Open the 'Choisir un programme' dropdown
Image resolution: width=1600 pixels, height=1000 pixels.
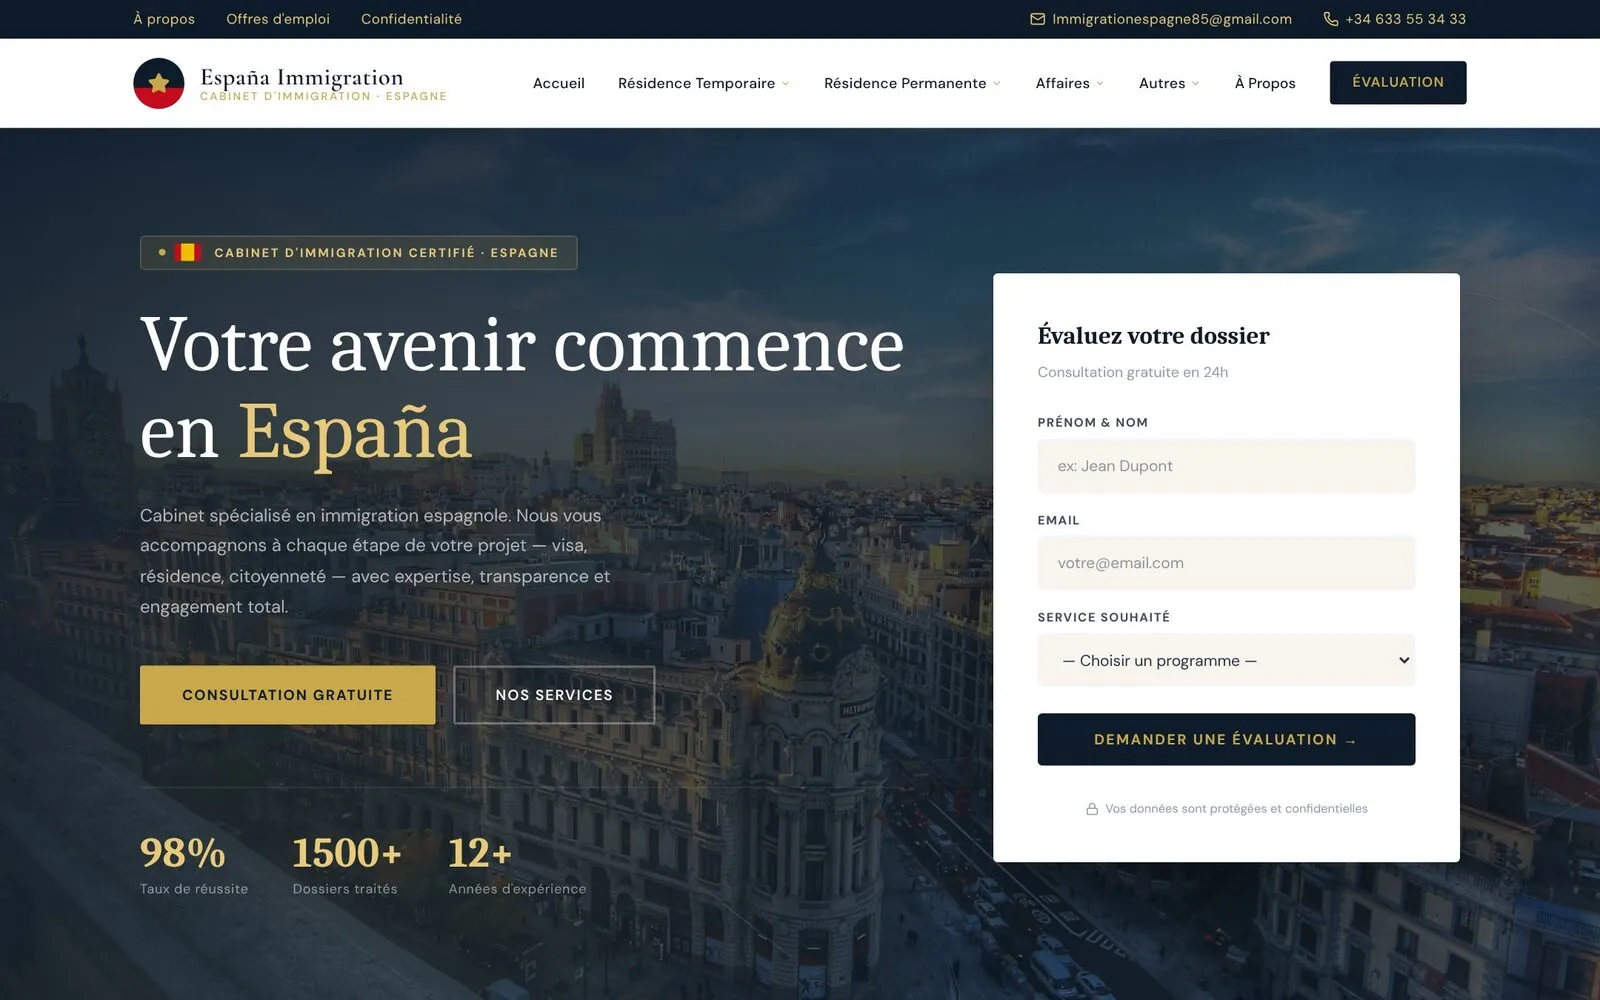click(1226, 660)
